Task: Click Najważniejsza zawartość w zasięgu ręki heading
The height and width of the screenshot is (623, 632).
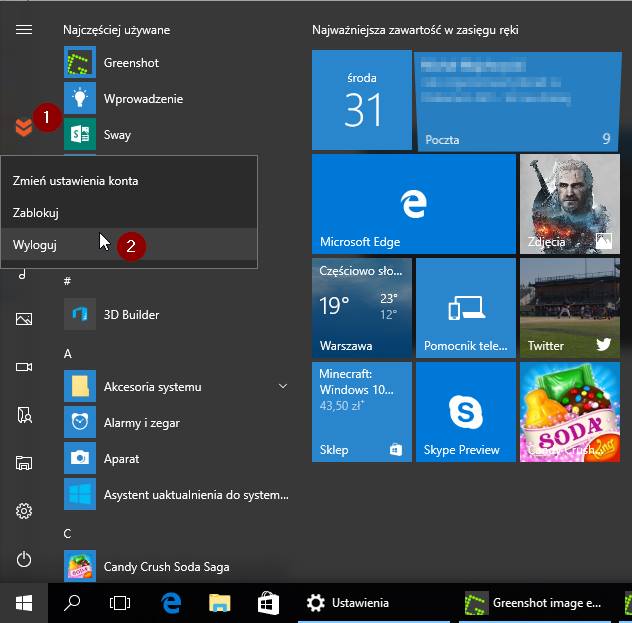Action: pos(415,30)
